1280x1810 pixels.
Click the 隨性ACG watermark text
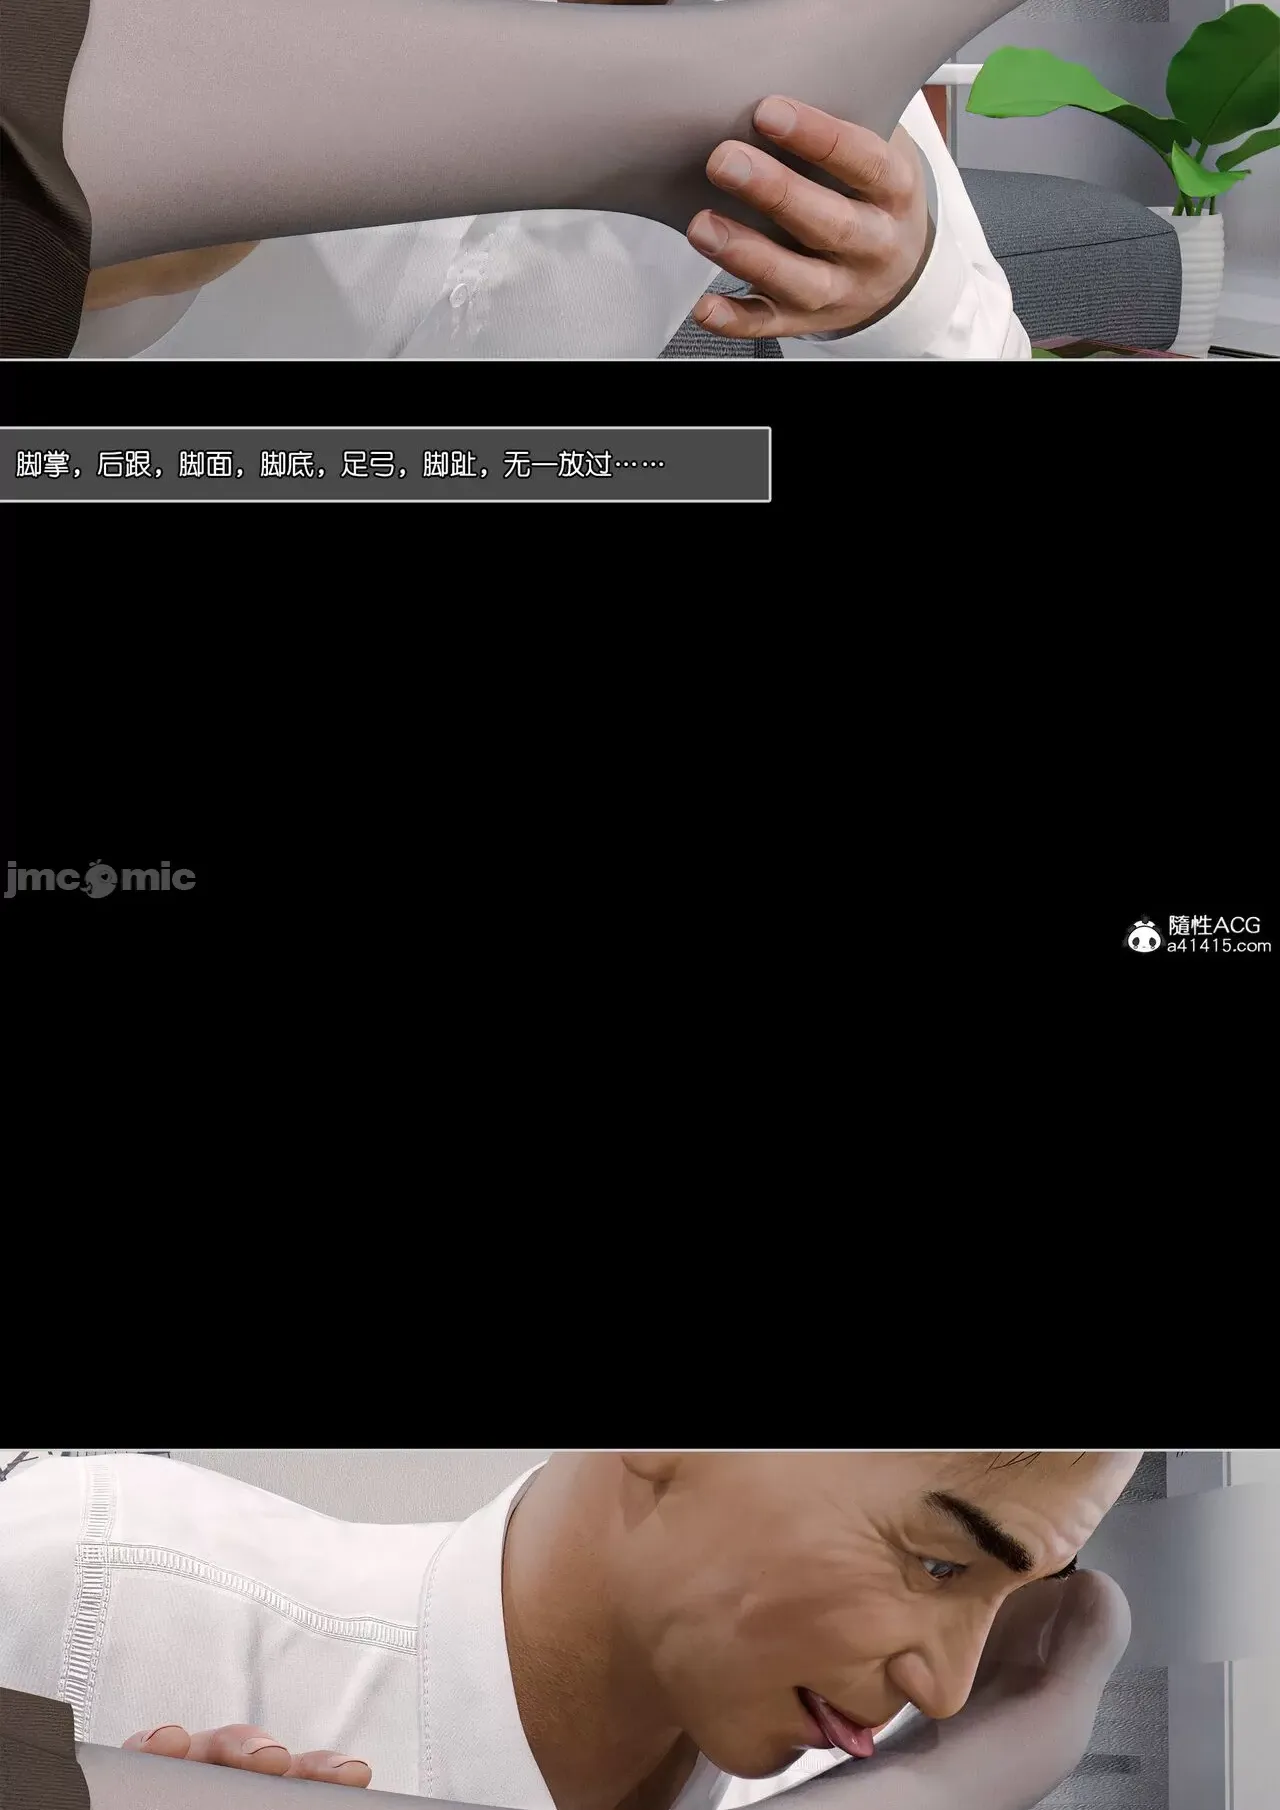(x=1214, y=924)
